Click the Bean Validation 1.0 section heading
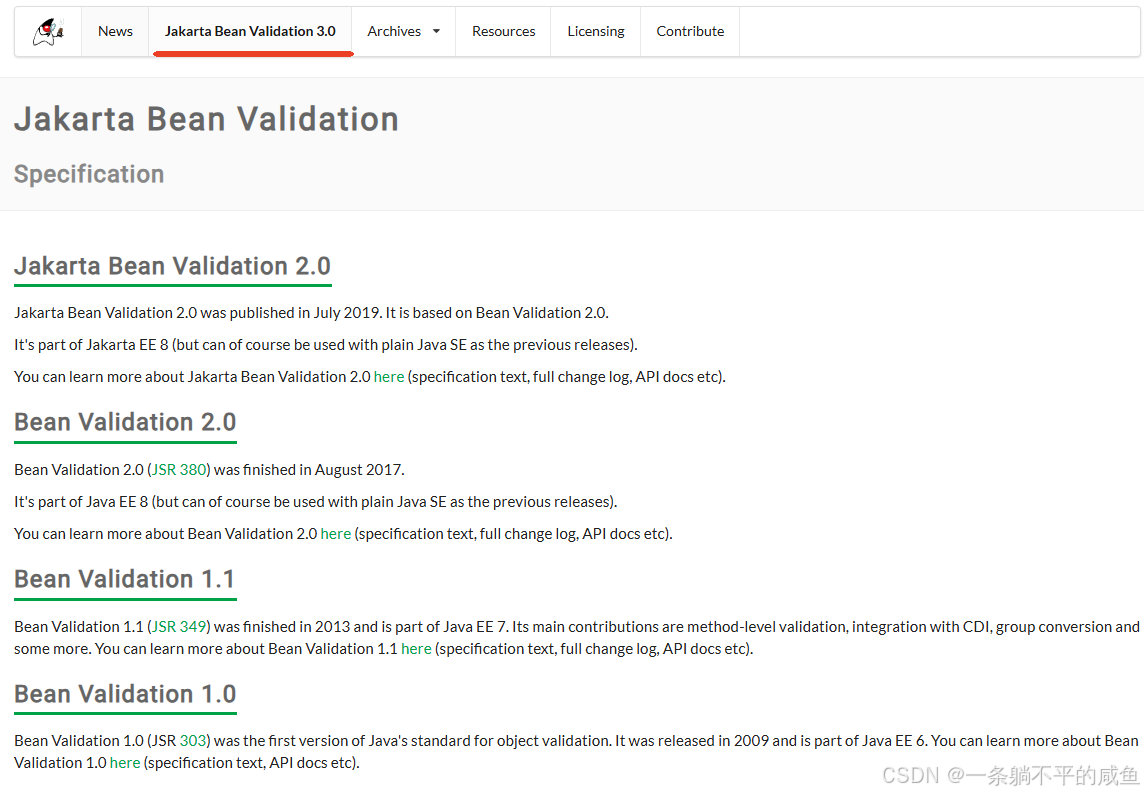1144x795 pixels. (x=125, y=694)
